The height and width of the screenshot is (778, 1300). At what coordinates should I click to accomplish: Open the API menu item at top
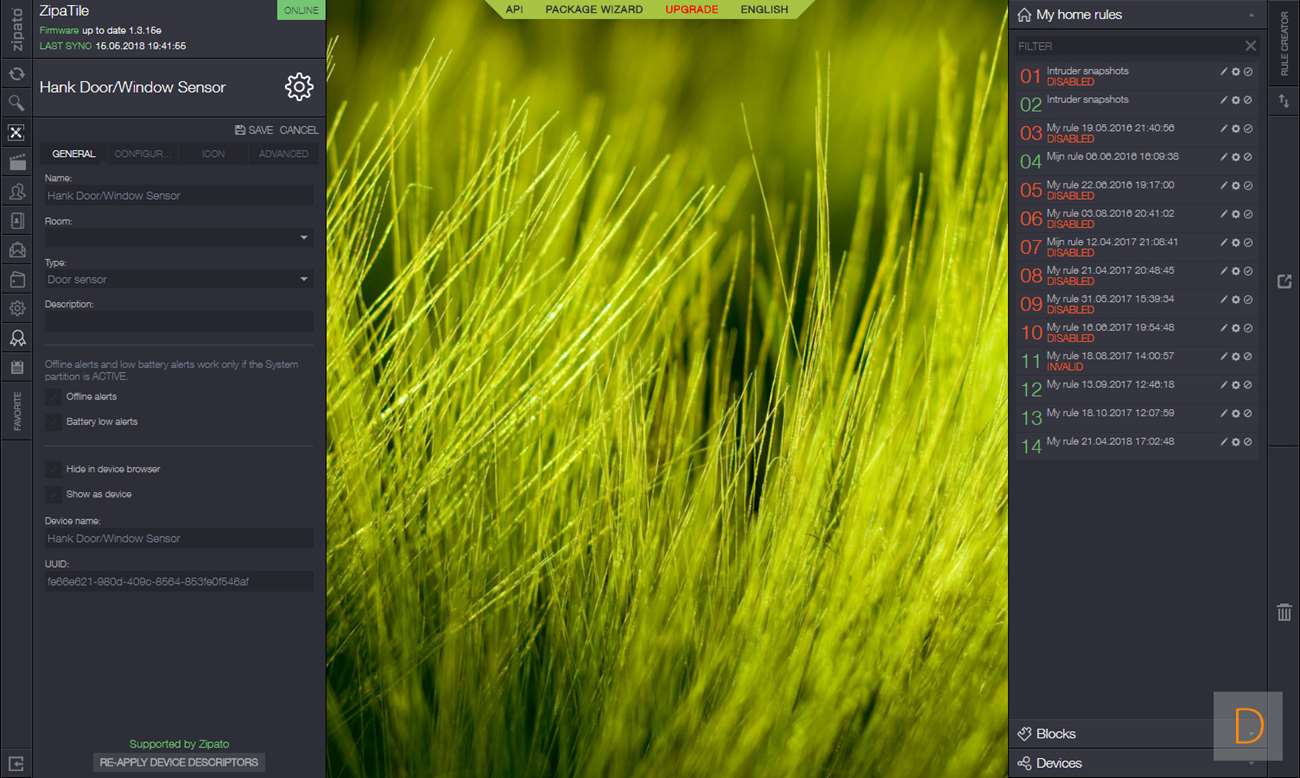tap(514, 10)
